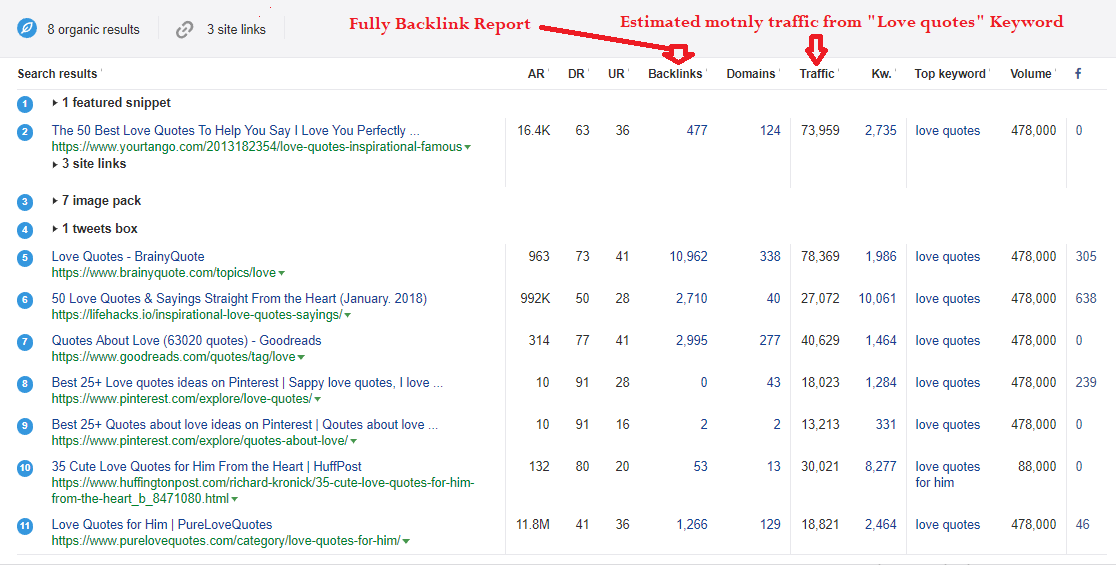Open the Love Quotes - BrainyQuote result
Image resolution: width=1116 pixels, height=565 pixels.
pos(128,257)
